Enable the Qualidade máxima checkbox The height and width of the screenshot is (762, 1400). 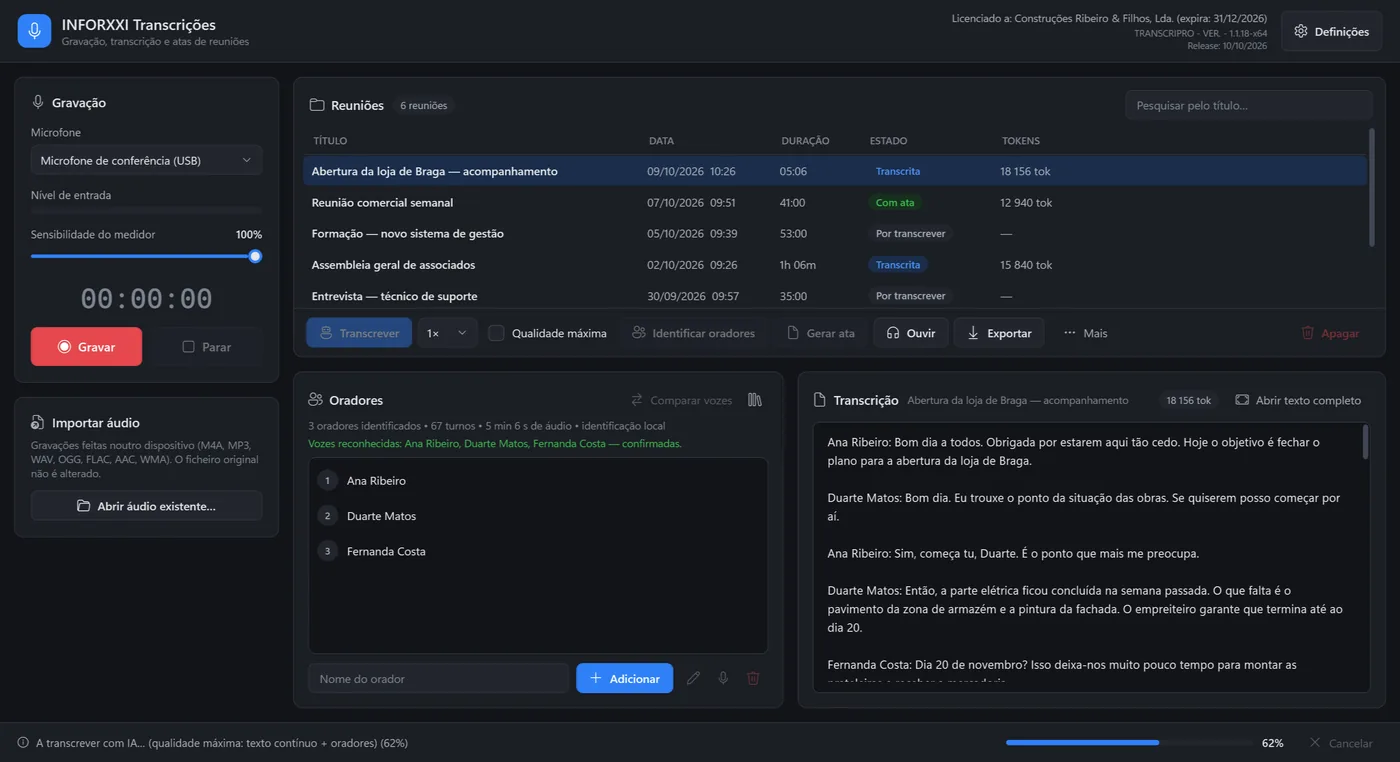496,333
